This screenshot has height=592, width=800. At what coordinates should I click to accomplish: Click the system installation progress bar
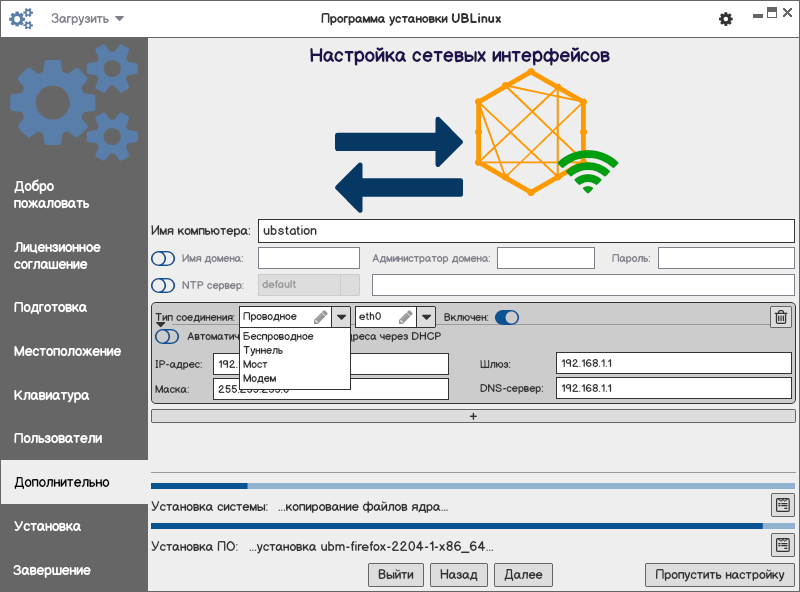coord(473,486)
